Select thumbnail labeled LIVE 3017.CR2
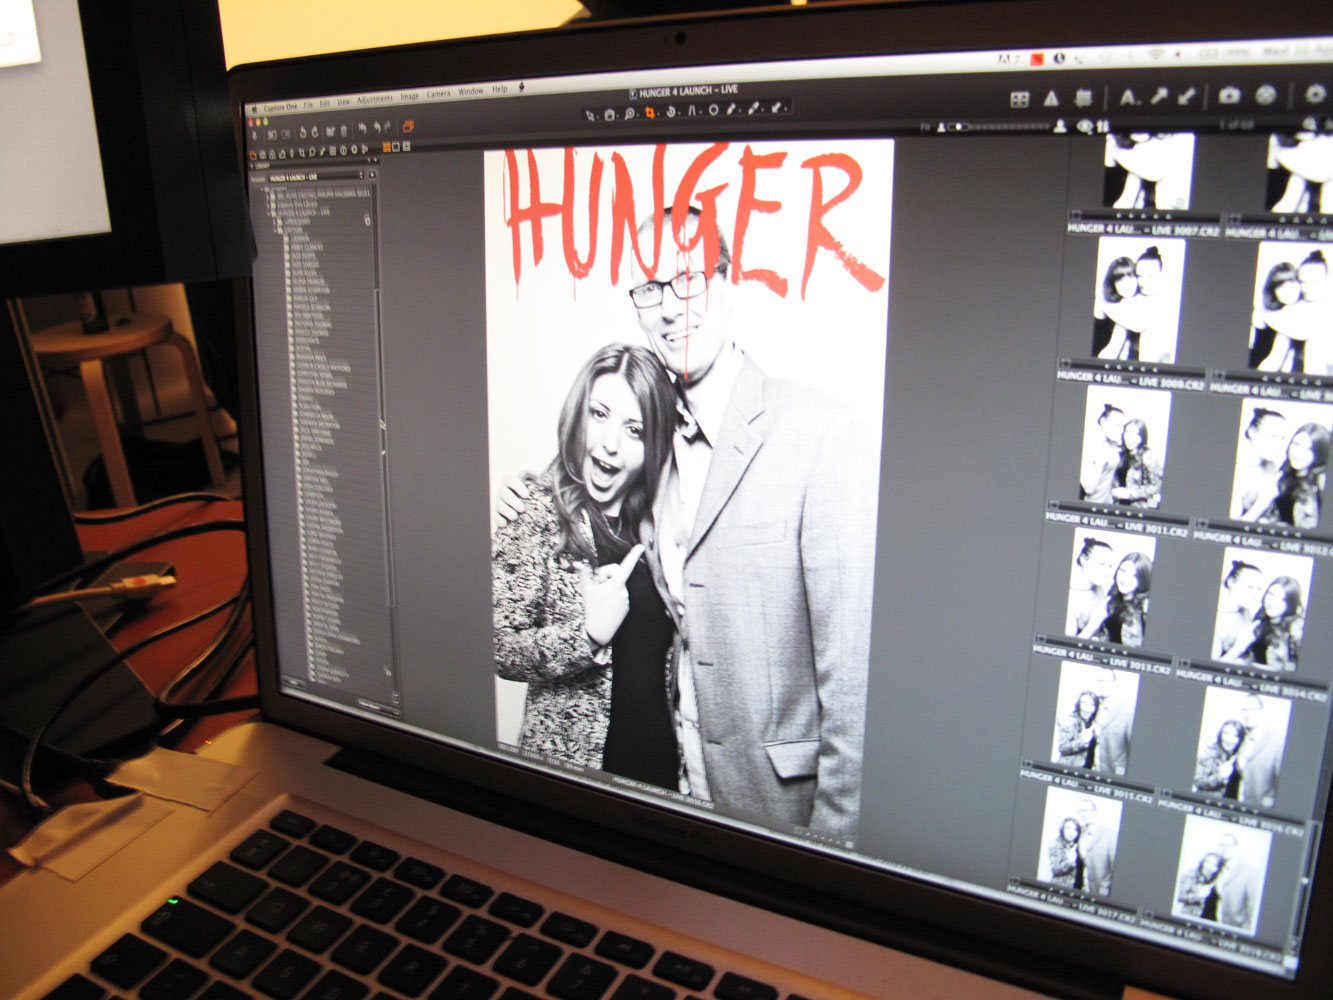Viewport: 1333px width, 1000px height. 1080,843
